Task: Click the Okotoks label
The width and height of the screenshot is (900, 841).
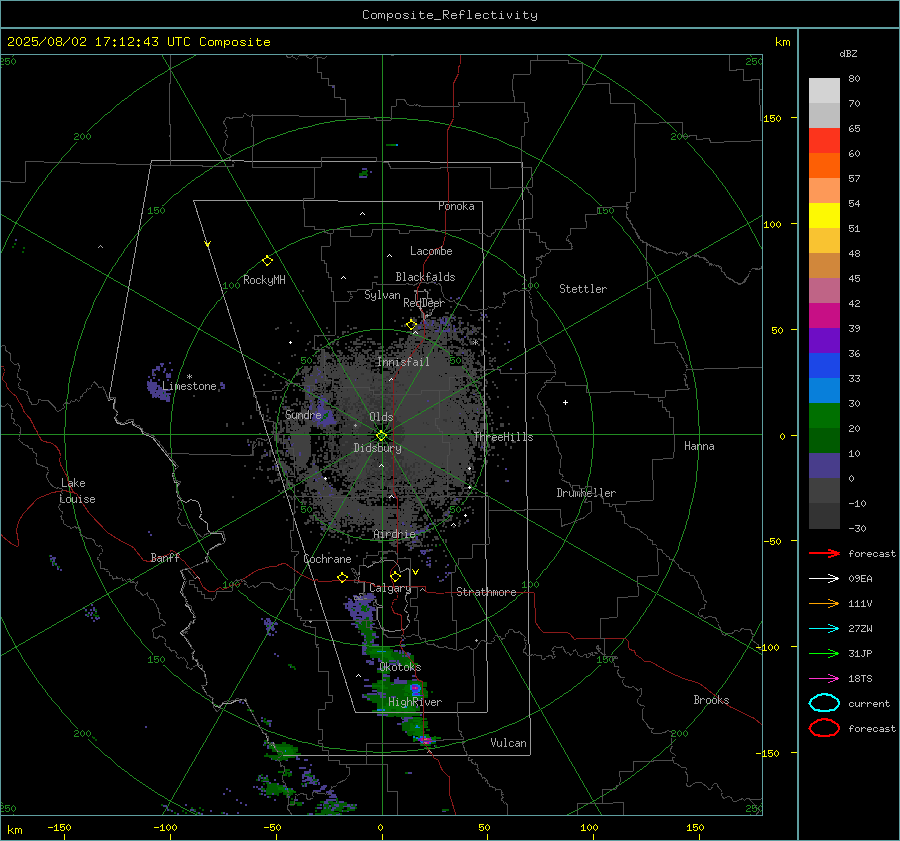Action: click(400, 667)
